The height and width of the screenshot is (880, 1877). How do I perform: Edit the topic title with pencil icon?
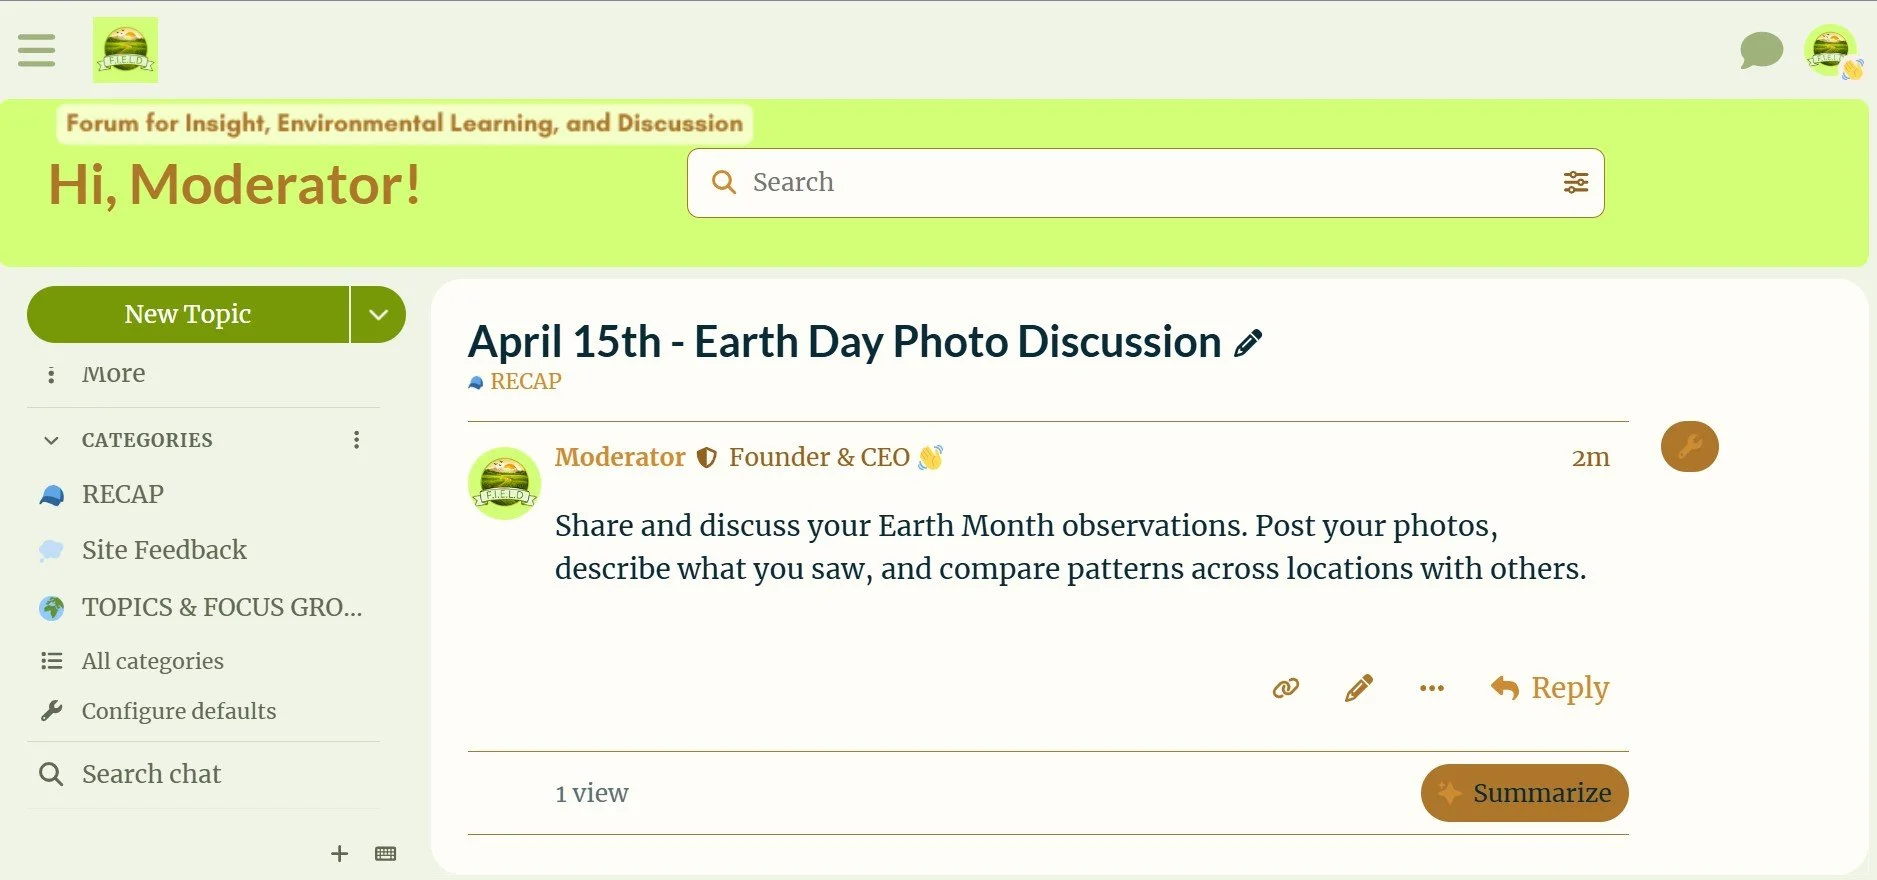click(x=1248, y=343)
